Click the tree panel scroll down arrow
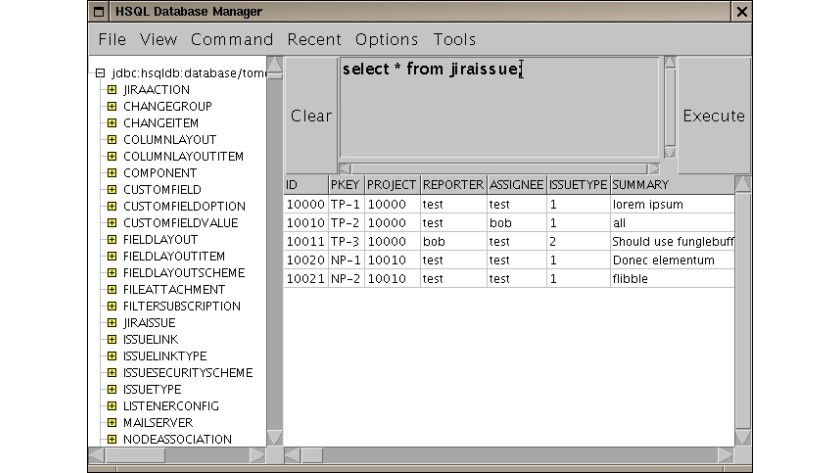Viewport: 840px width, 473px height. [274, 437]
